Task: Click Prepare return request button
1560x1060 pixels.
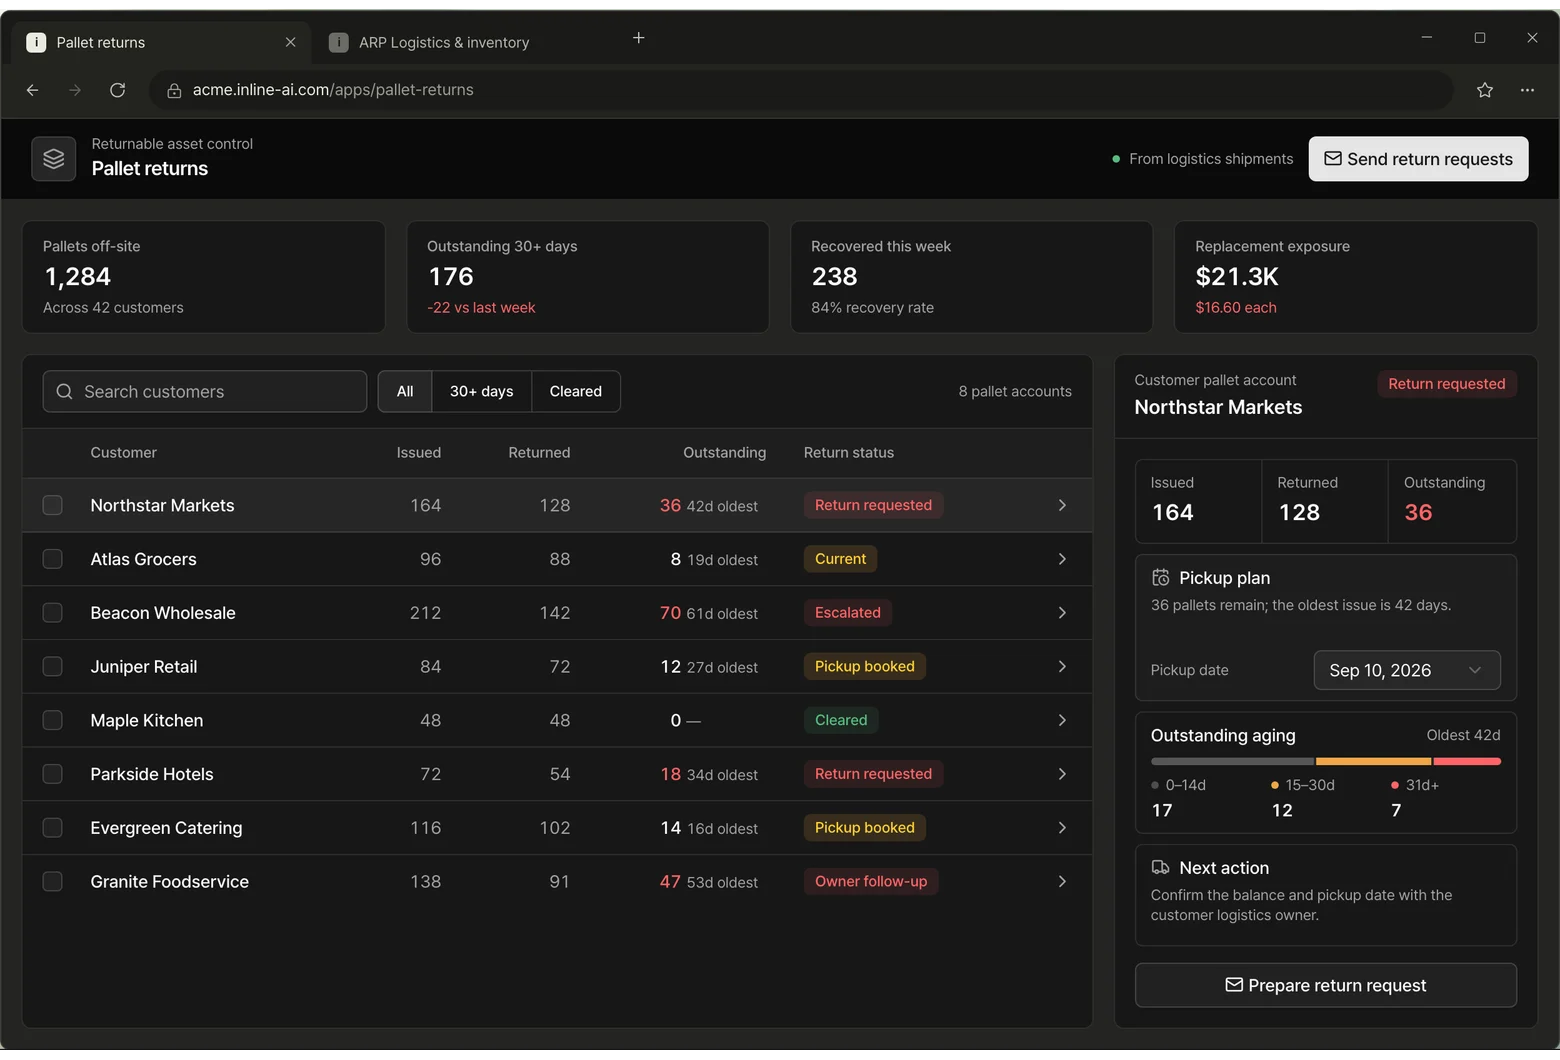Action: click(x=1326, y=985)
